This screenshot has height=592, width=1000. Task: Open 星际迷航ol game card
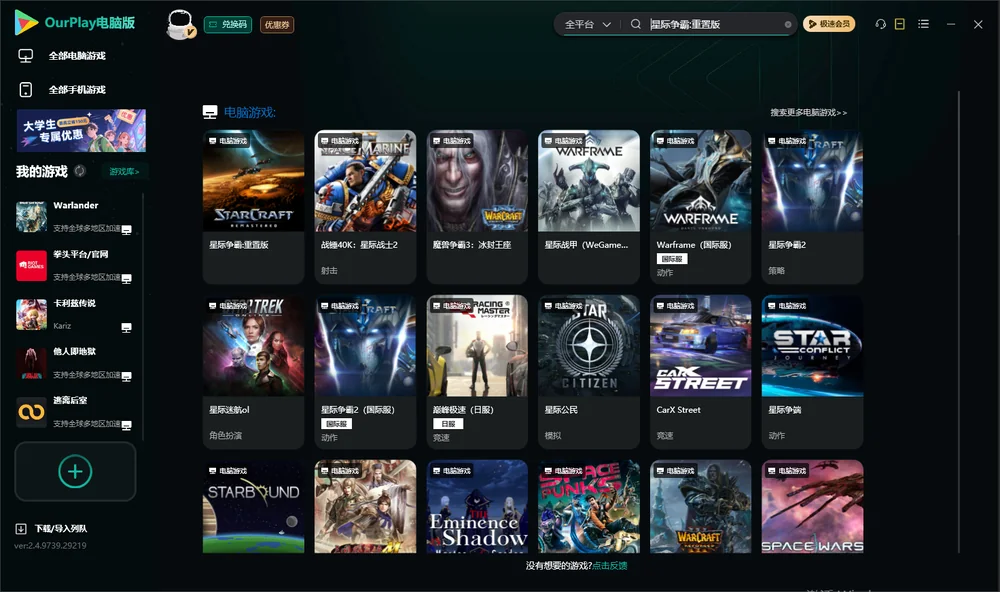coord(253,372)
